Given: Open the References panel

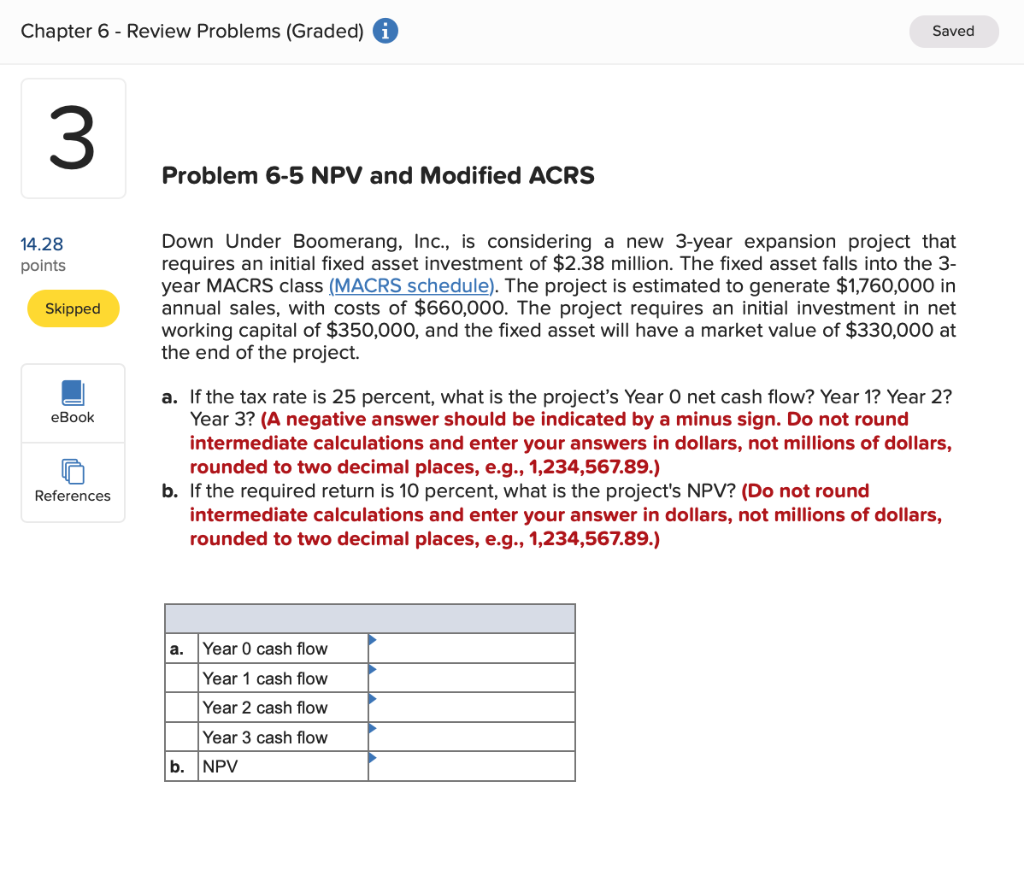Looking at the screenshot, I should (72, 483).
